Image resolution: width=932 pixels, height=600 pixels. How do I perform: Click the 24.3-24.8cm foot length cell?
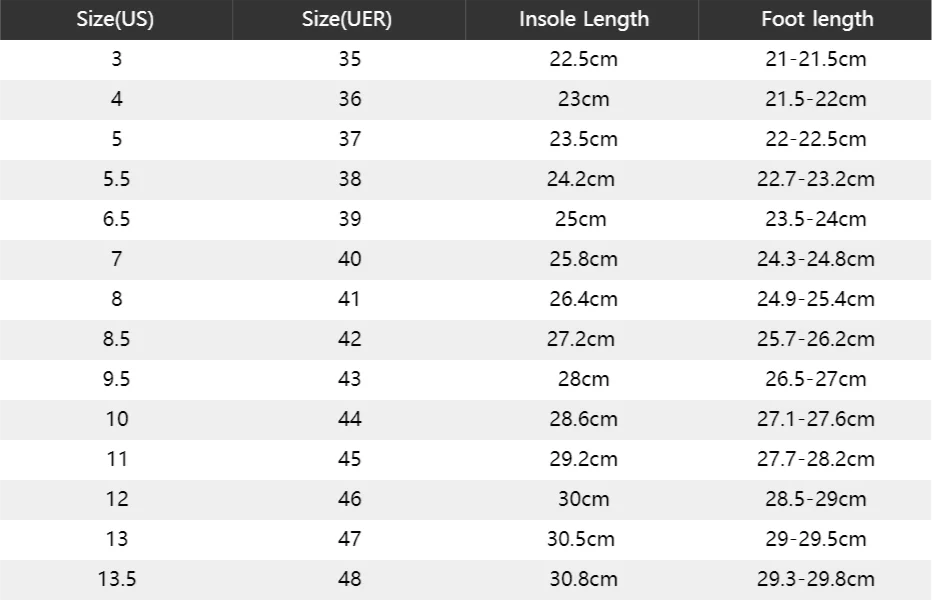(816, 259)
